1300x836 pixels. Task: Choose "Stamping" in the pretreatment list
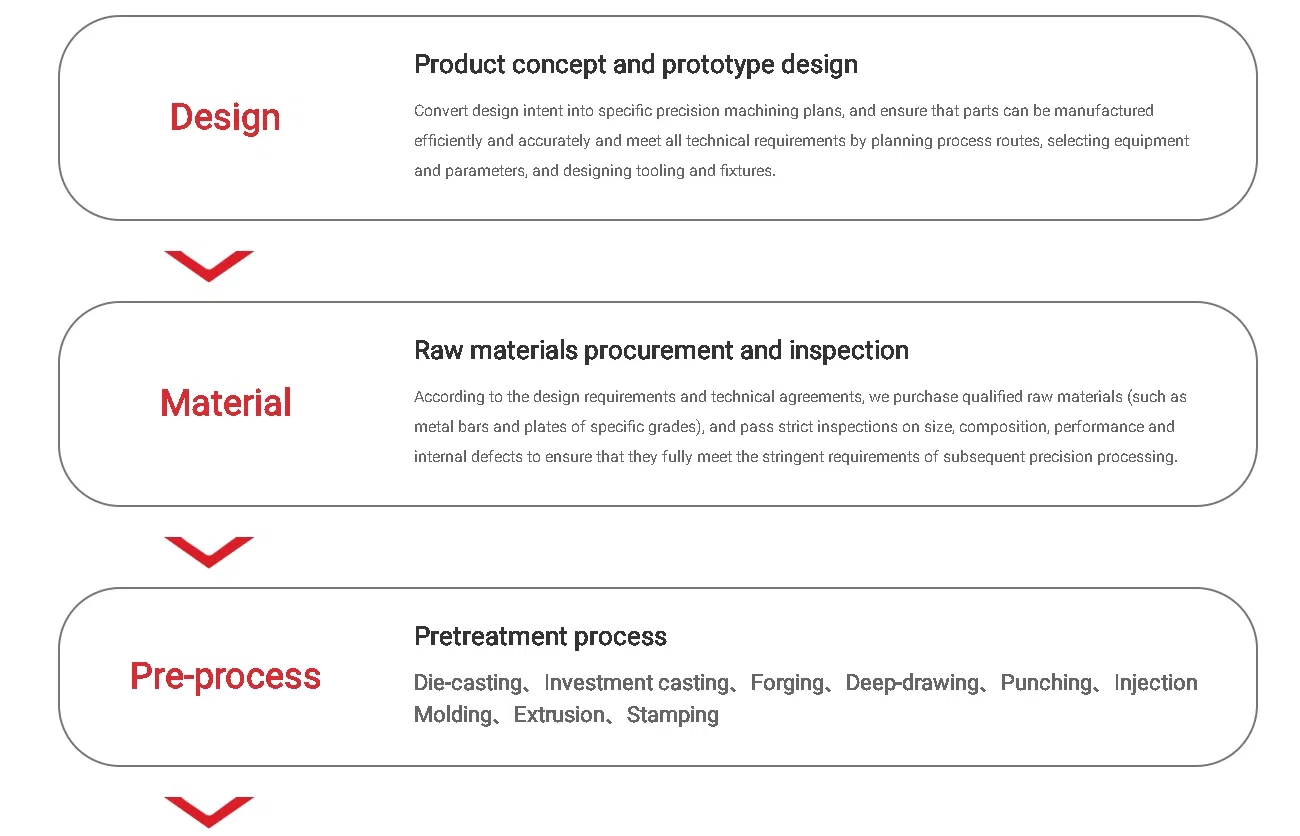[672, 715]
